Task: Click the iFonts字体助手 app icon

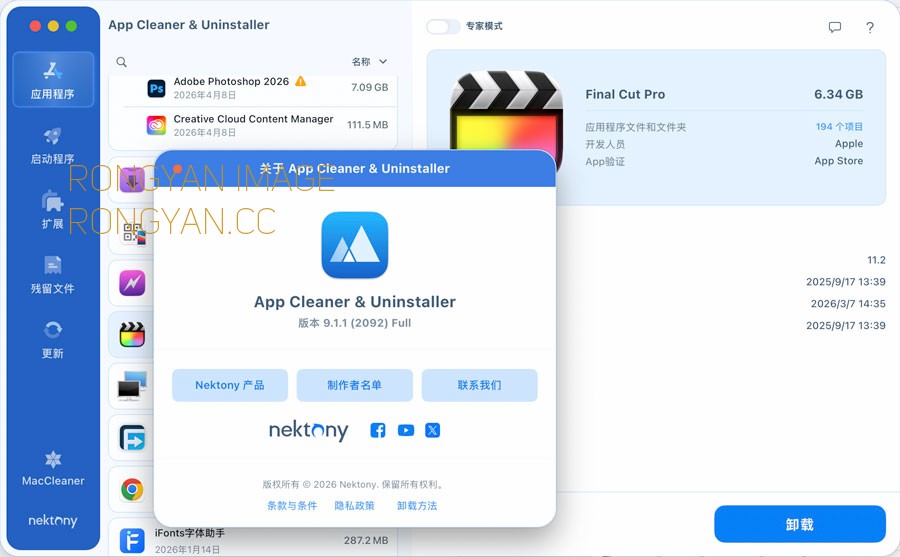Action: pos(132,541)
